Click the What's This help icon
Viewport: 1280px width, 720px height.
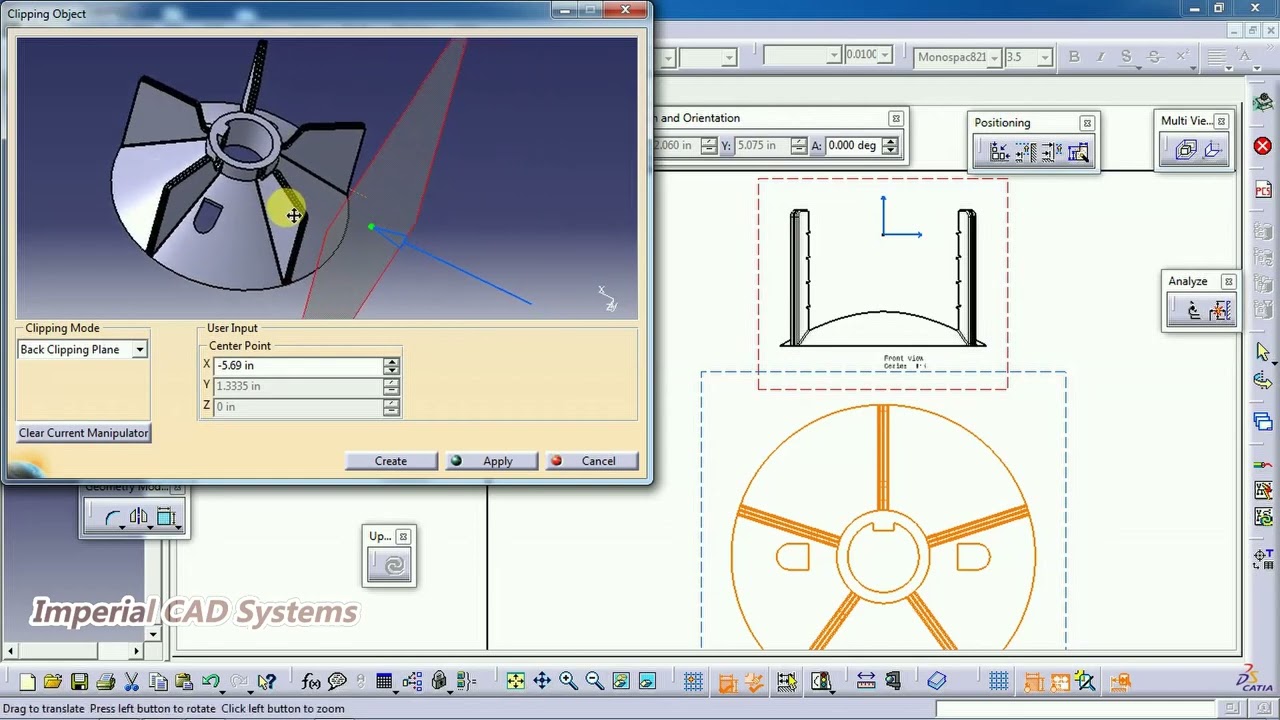tap(266, 682)
